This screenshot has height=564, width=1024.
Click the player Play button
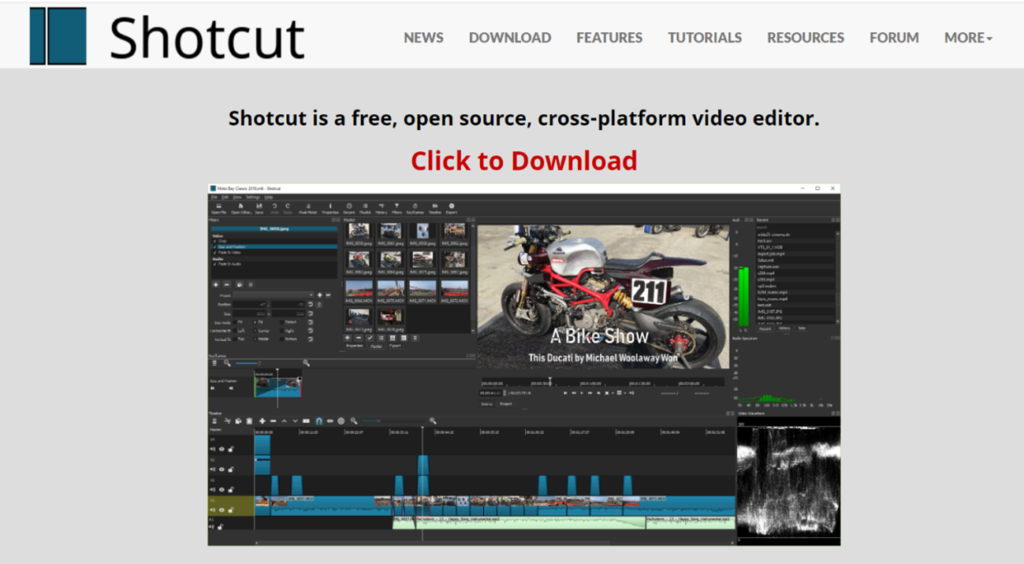point(581,393)
